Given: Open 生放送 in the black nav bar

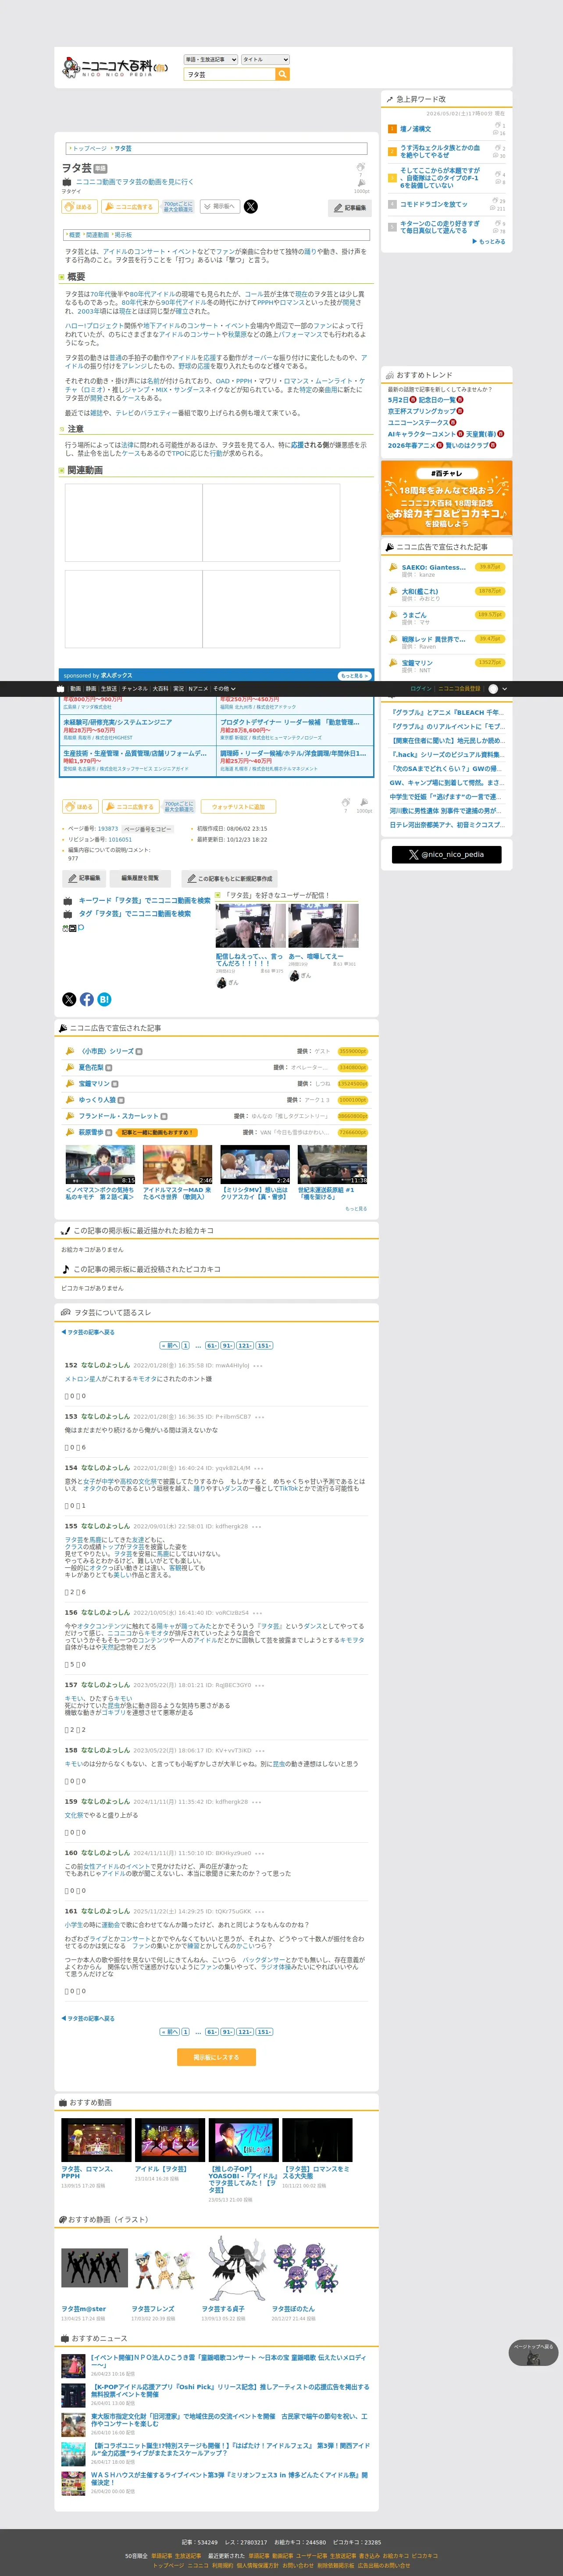Looking at the screenshot, I should (x=109, y=689).
